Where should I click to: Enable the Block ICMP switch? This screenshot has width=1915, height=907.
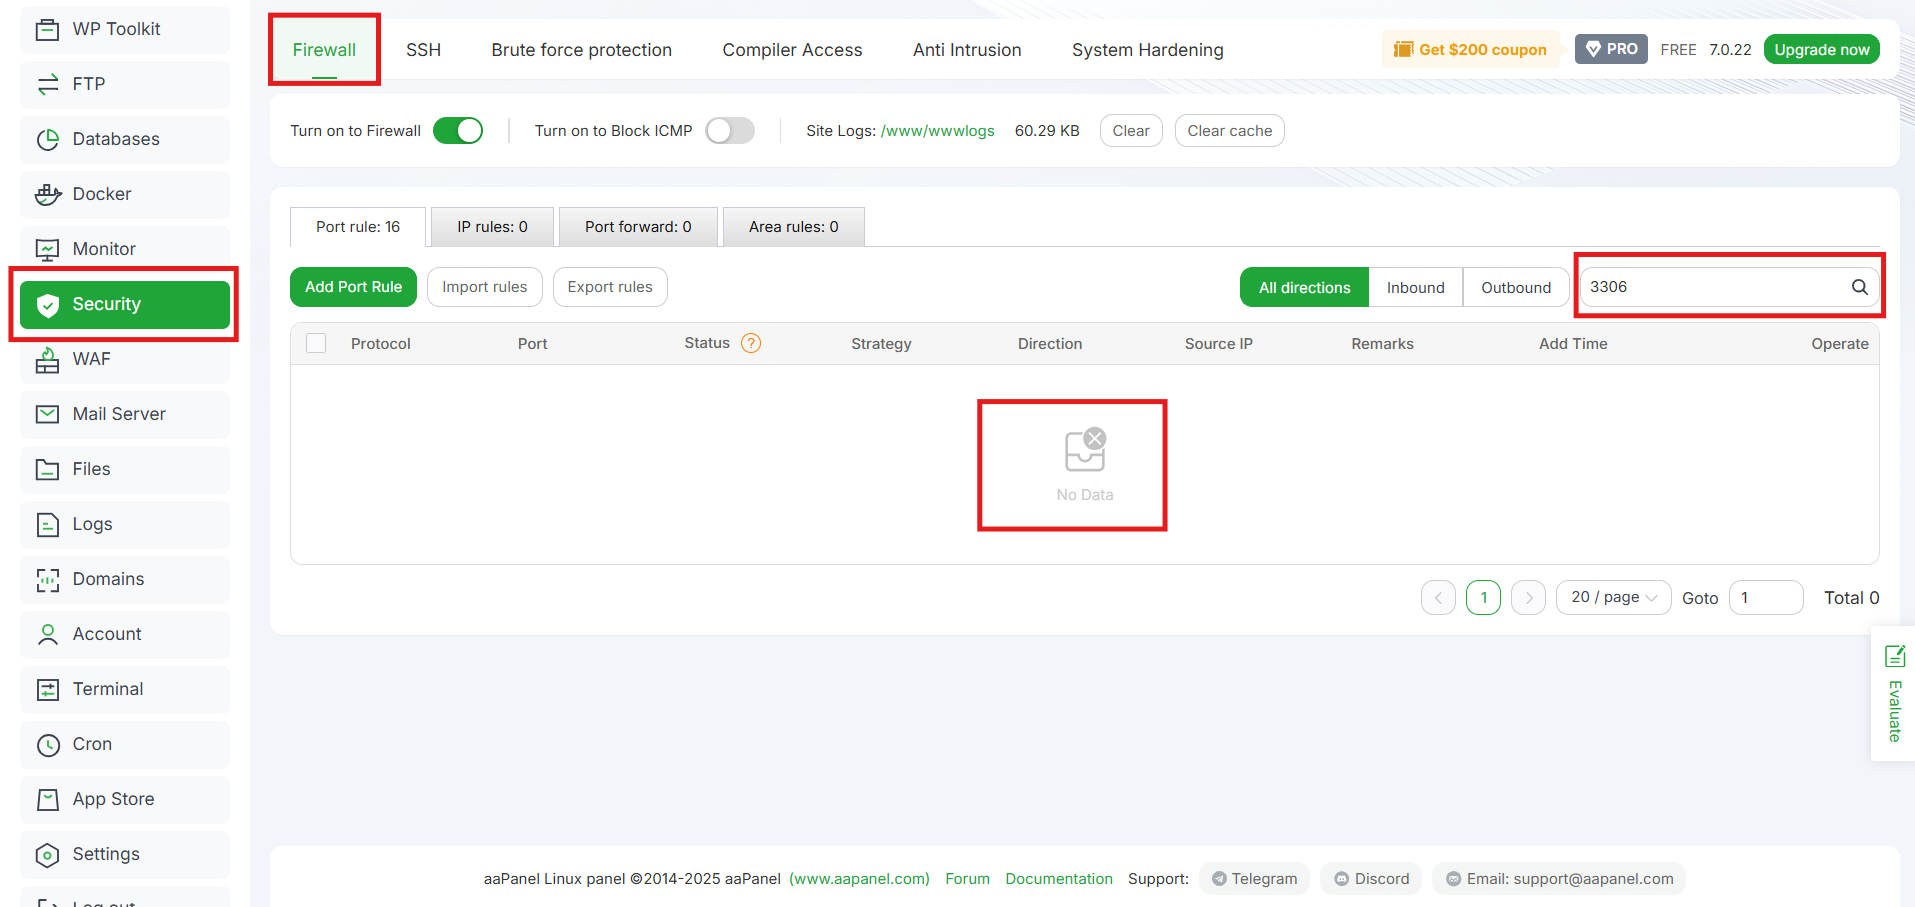(730, 130)
